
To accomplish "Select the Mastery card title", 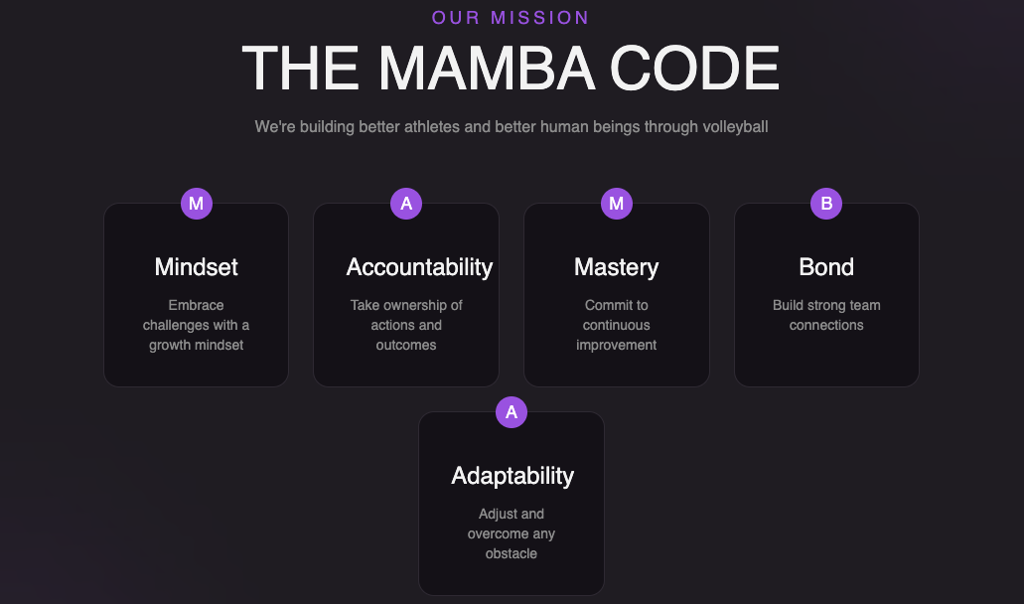I will pyautogui.click(x=616, y=267).
